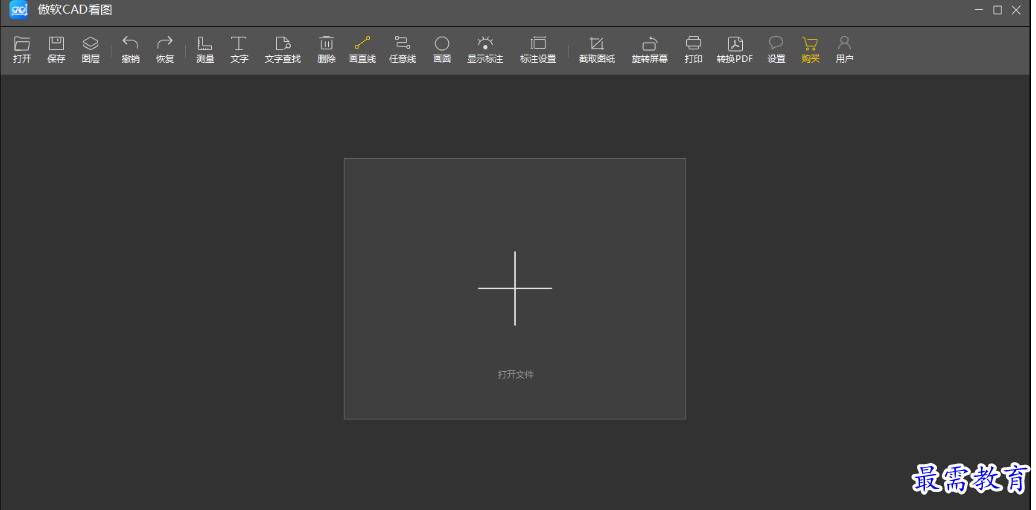The image size is (1036, 510).
Task: Open the 用户 user account icon
Action: 844,50
